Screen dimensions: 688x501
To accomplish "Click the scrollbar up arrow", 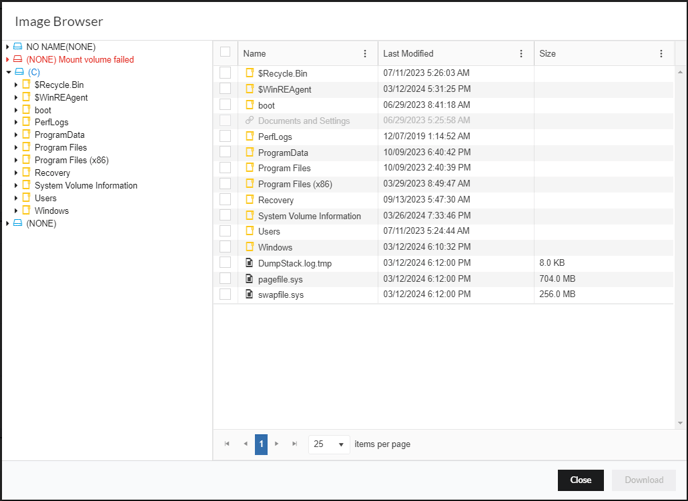I will coord(680,72).
